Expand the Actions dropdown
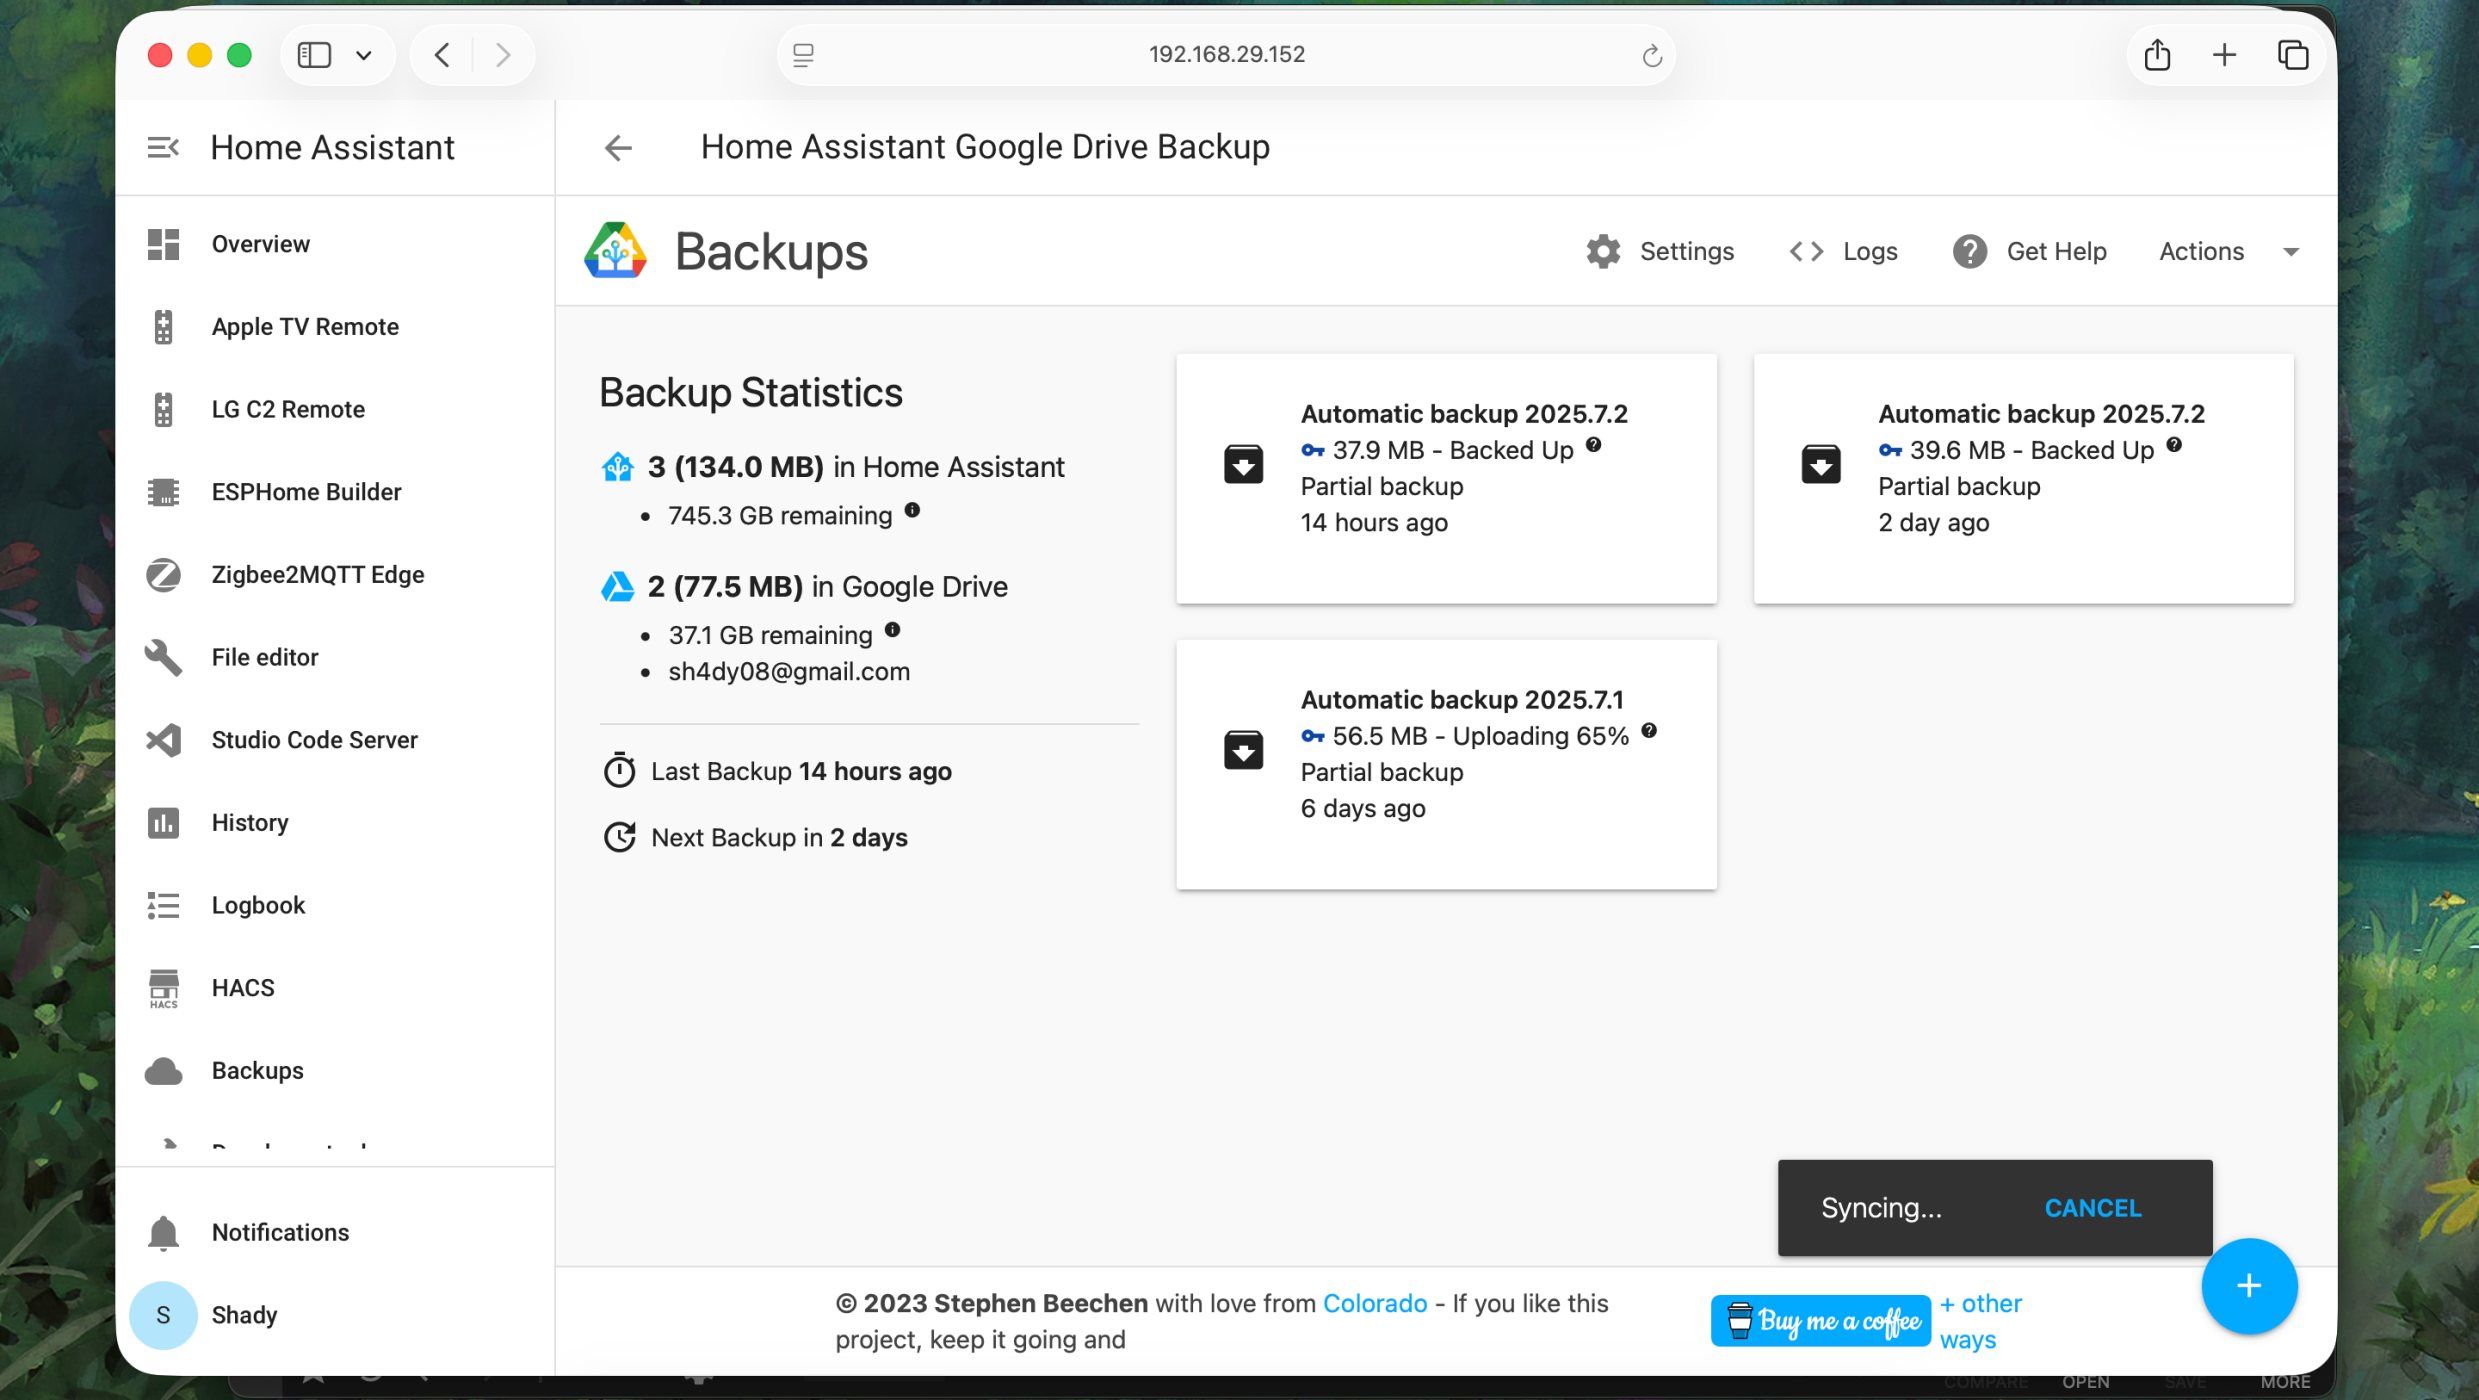Viewport: 2479px width, 1400px height. tap(2229, 251)
